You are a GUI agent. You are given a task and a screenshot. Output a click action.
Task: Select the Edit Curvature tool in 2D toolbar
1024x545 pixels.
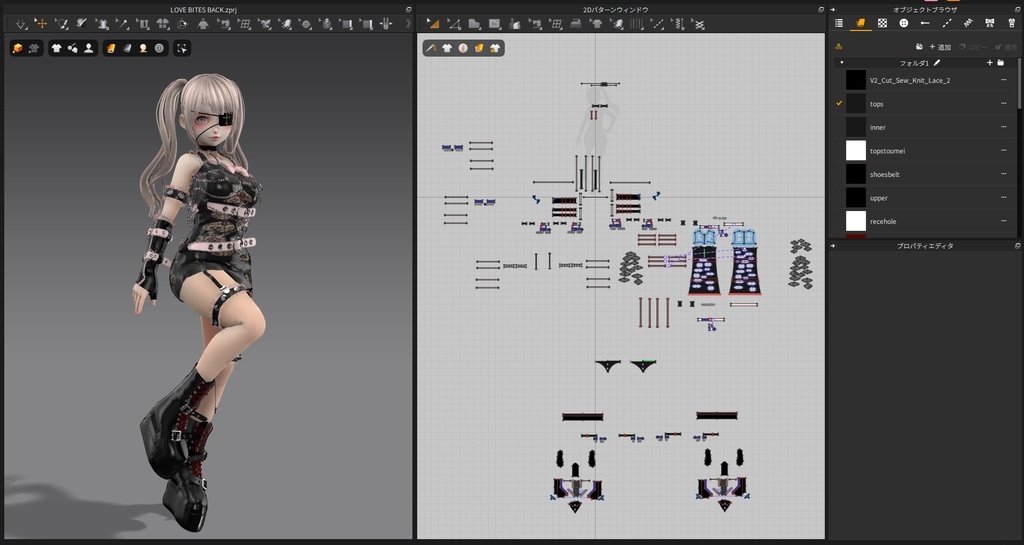coord(454,24)
